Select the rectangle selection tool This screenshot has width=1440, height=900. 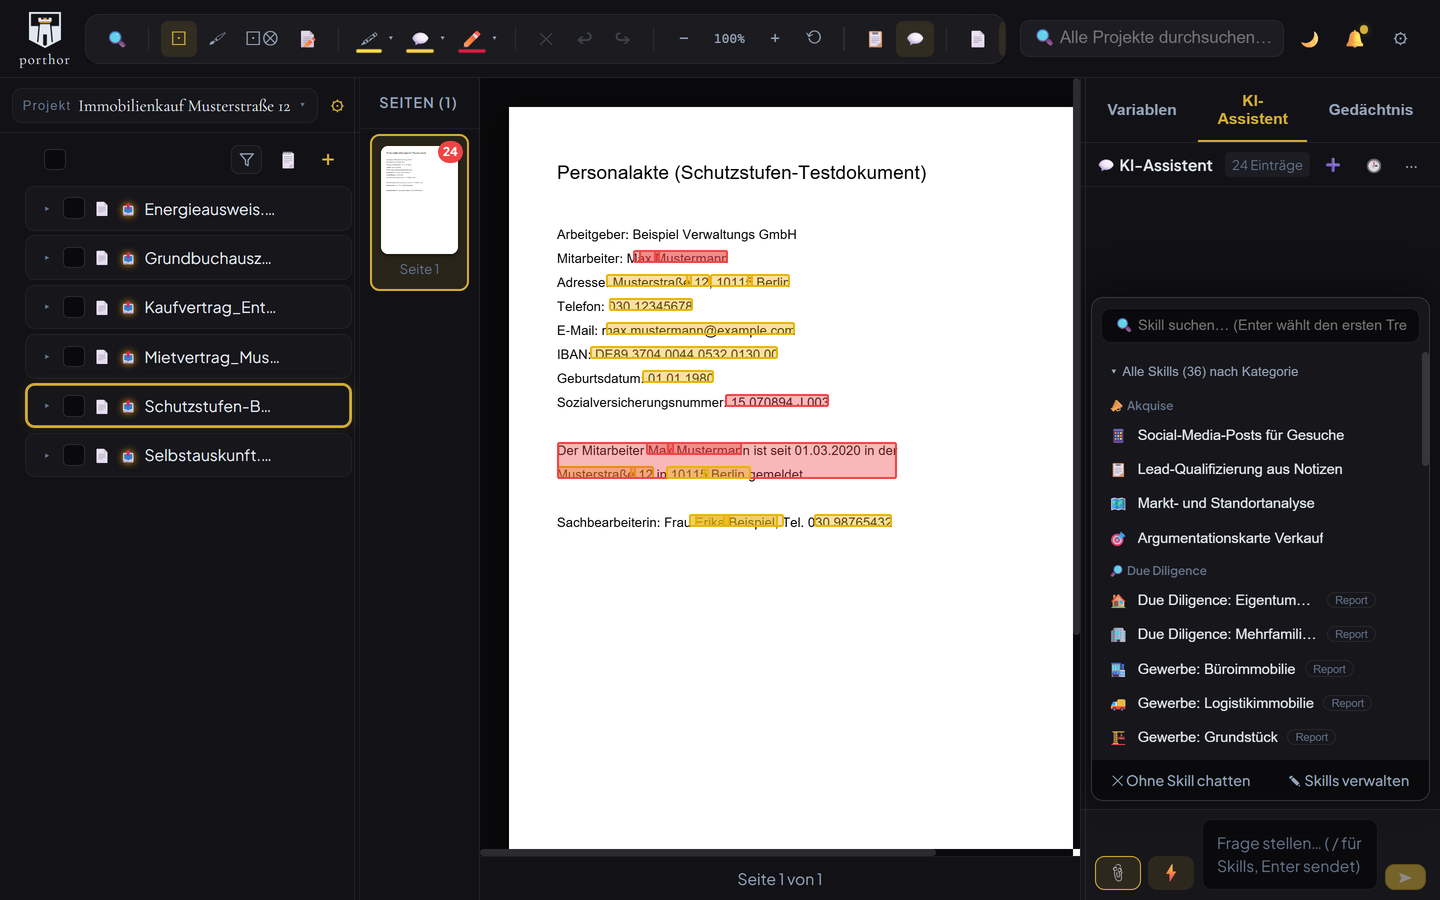179,39
